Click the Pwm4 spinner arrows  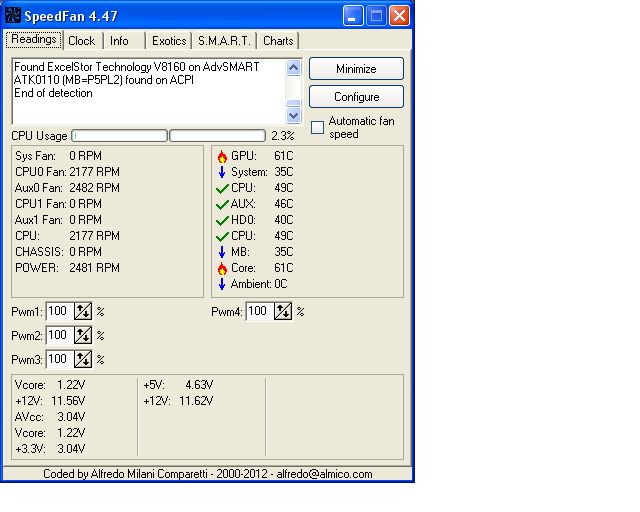coord(283,312)
